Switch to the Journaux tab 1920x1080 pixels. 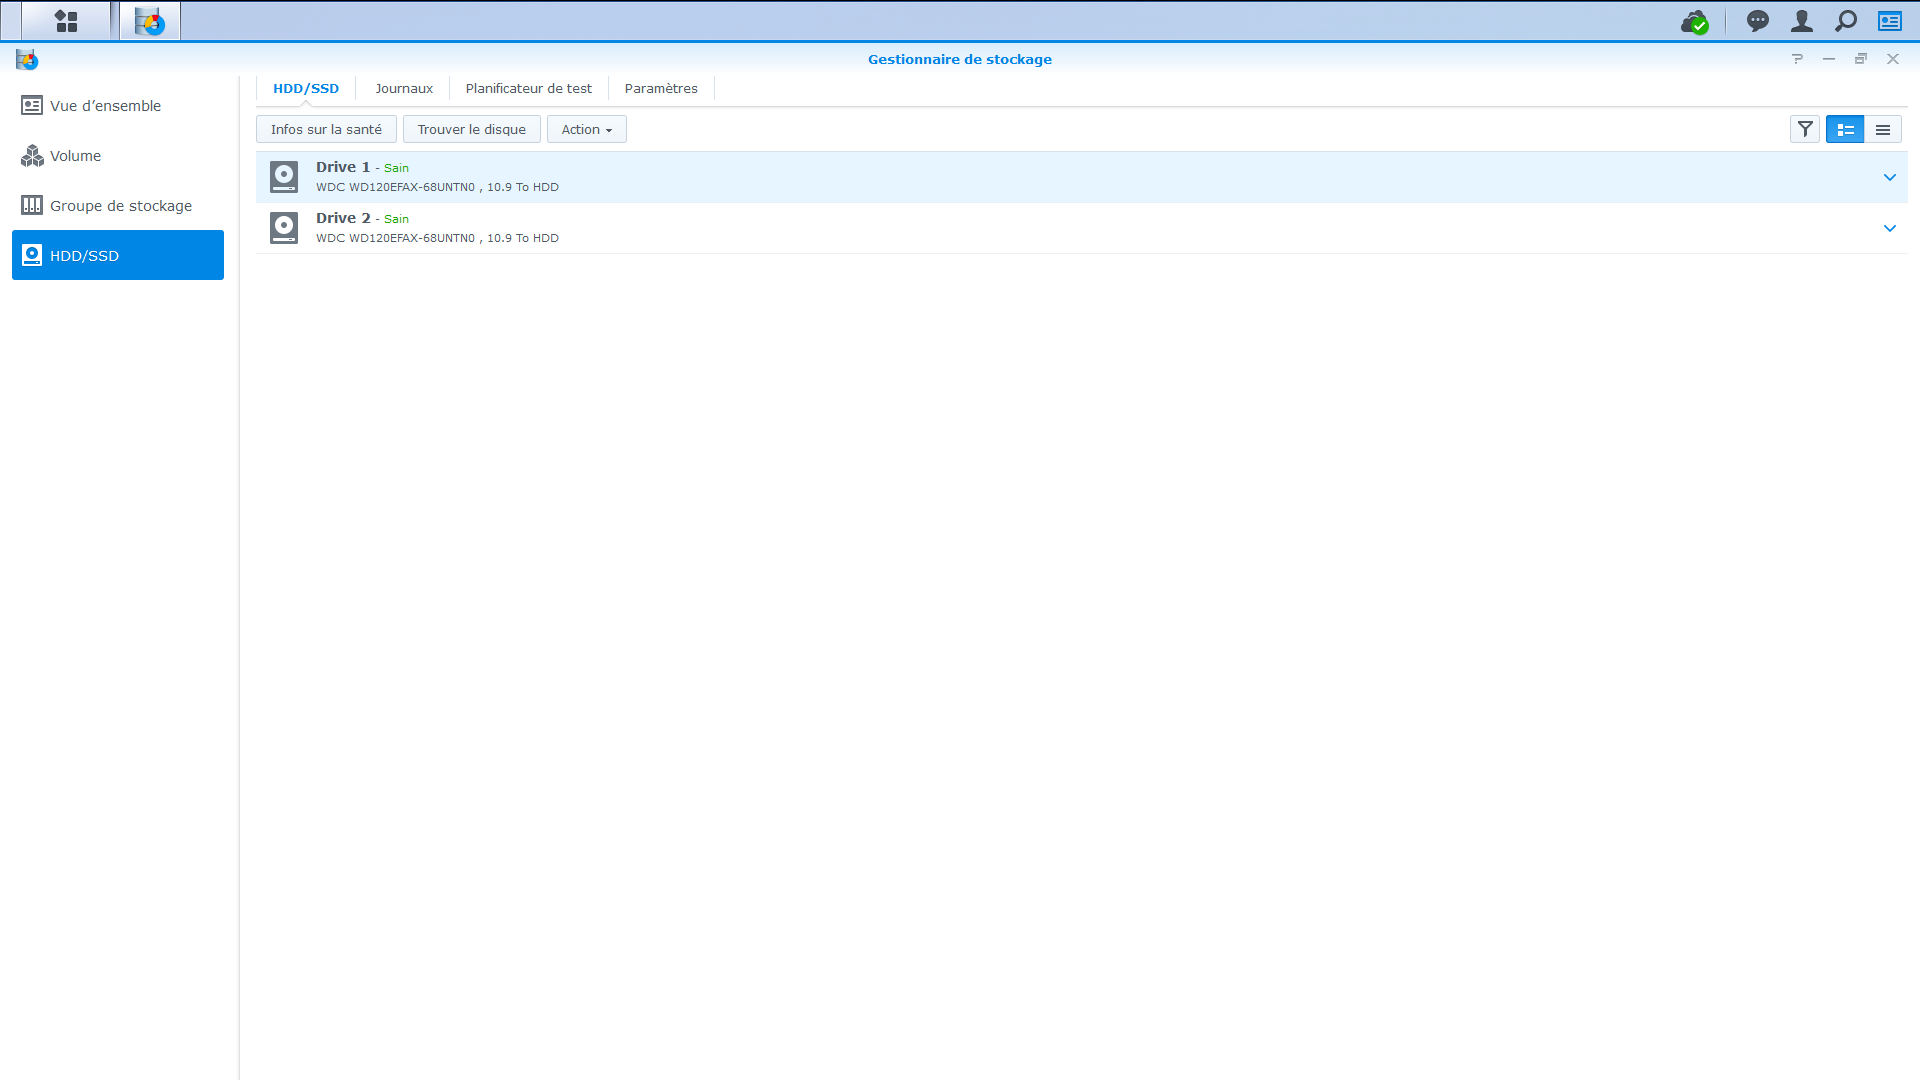[x=404, y=88]
